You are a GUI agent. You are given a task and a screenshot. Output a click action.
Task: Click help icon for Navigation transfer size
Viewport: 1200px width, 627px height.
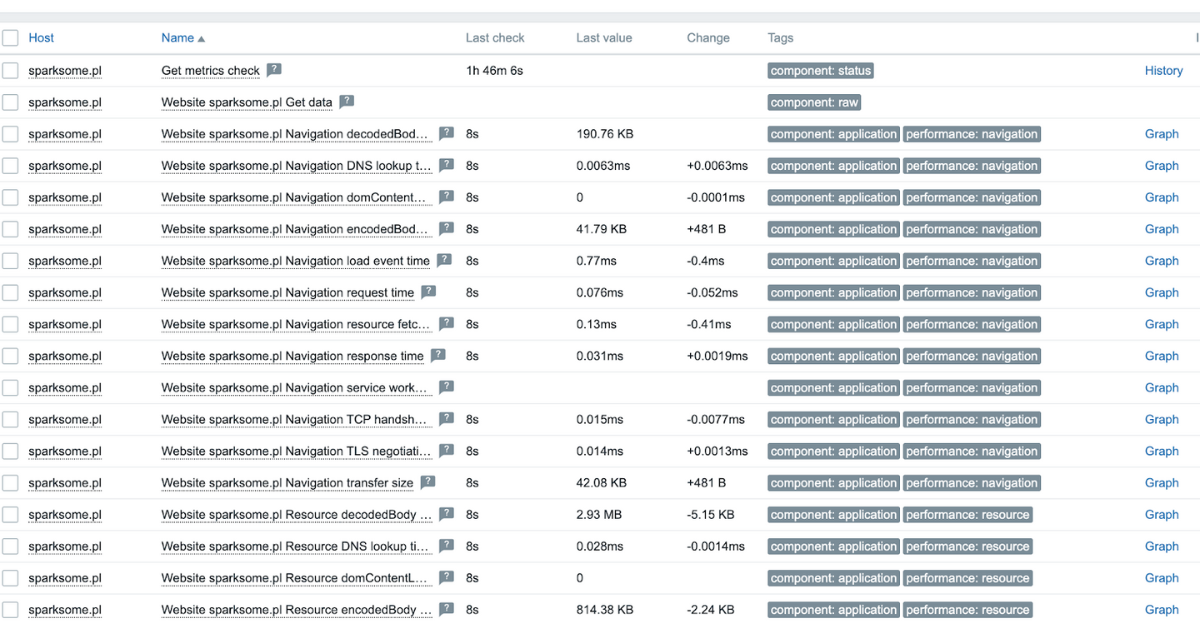428,483
